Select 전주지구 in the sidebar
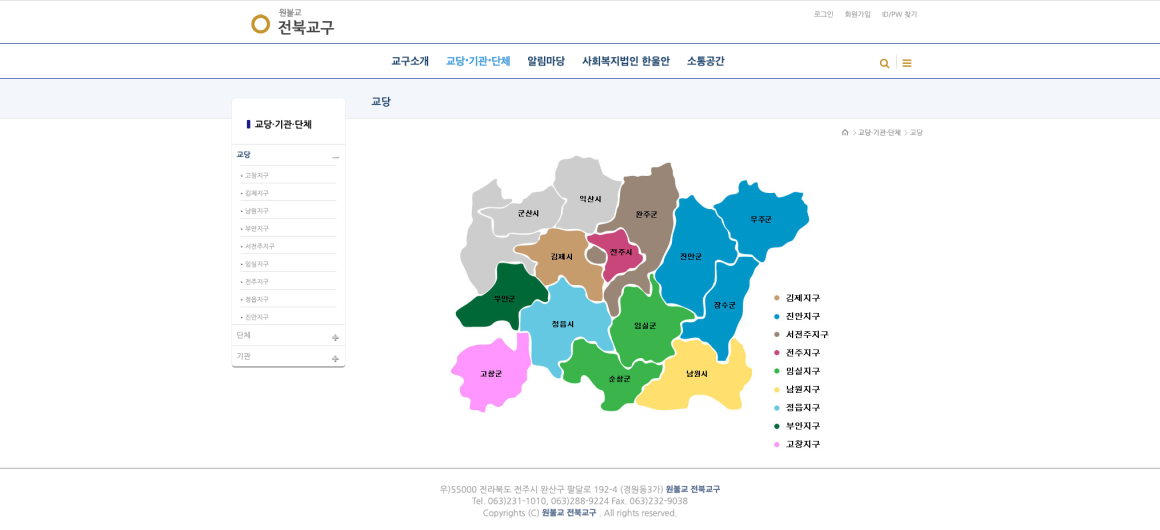 pos(257,282)
